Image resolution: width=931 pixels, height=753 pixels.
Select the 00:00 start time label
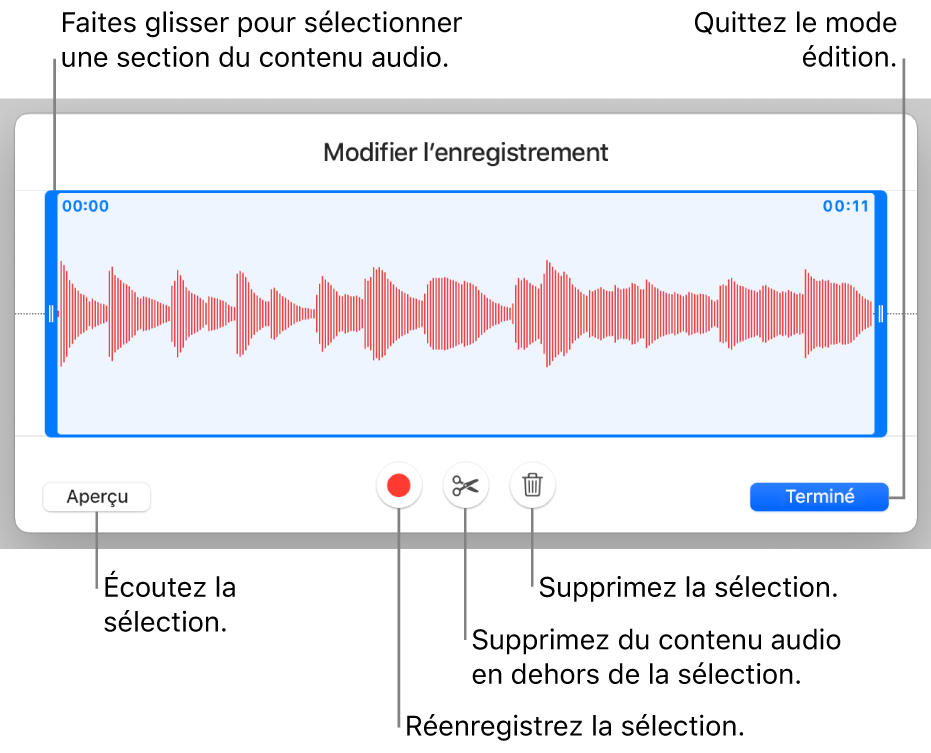pos(85,207)
